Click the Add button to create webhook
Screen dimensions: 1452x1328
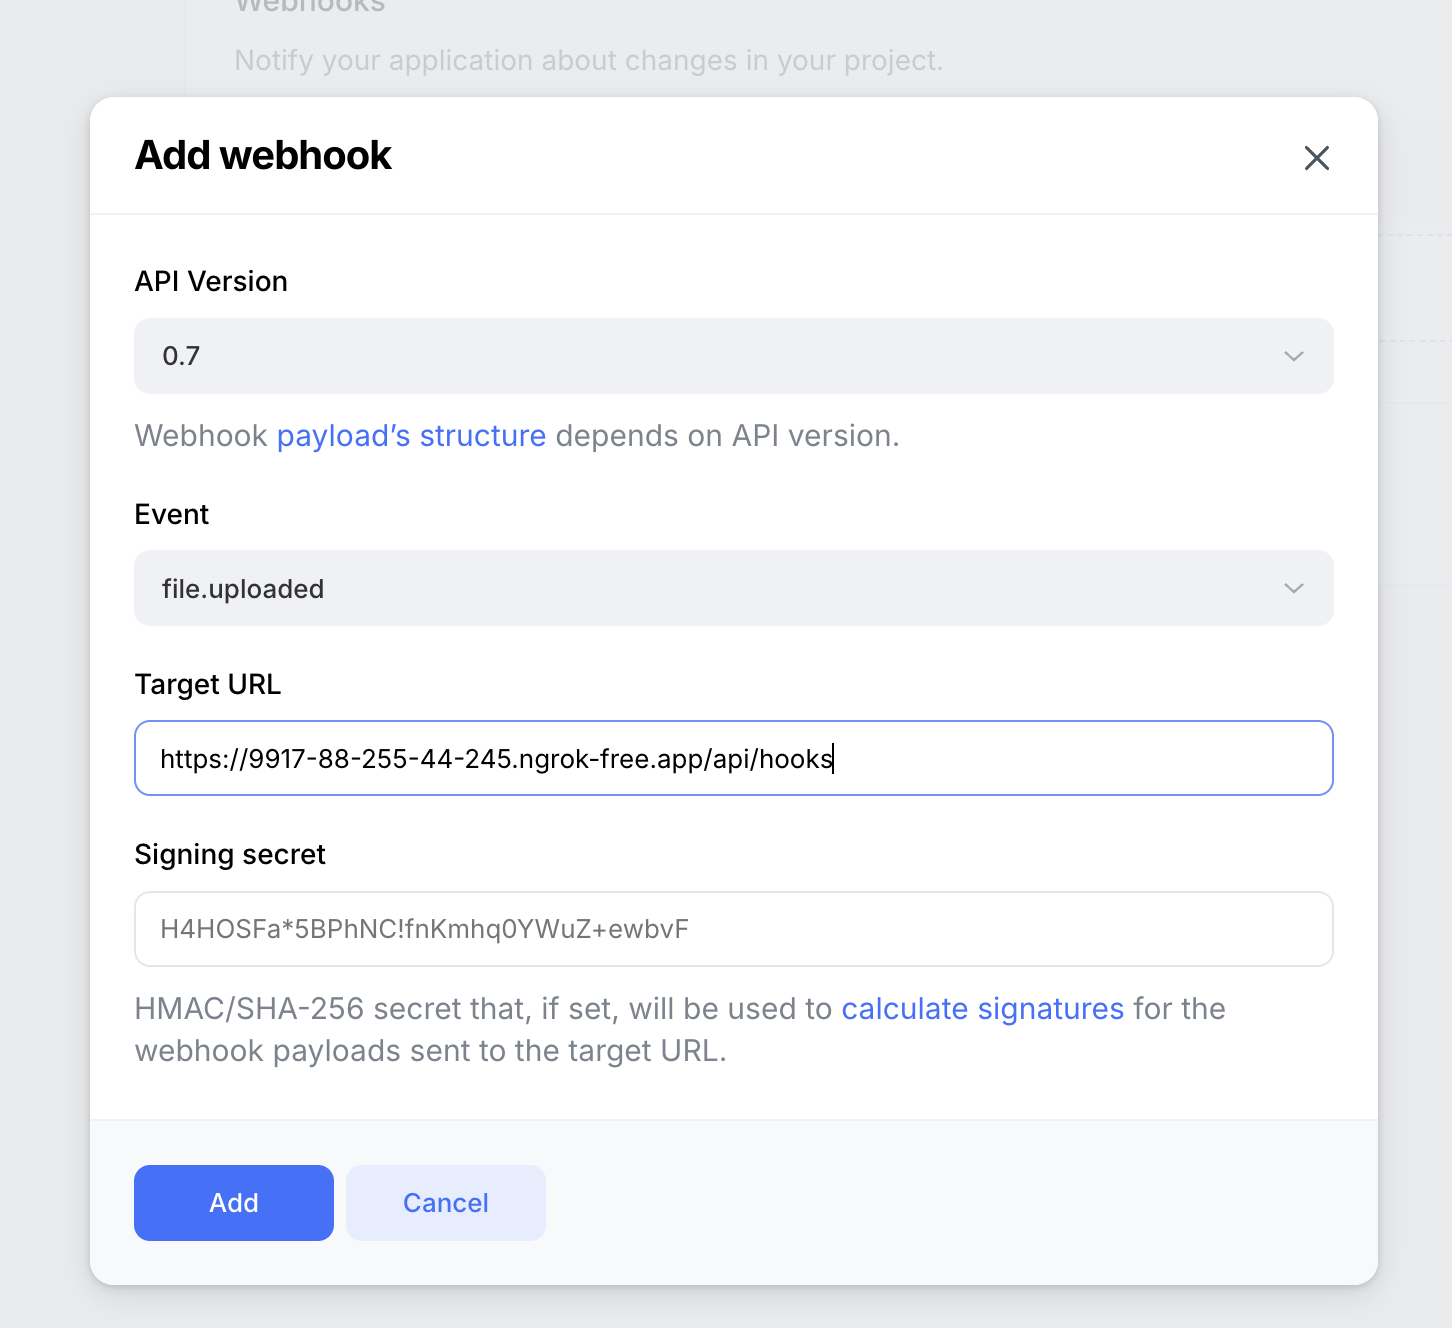[x=233, y=1203]
